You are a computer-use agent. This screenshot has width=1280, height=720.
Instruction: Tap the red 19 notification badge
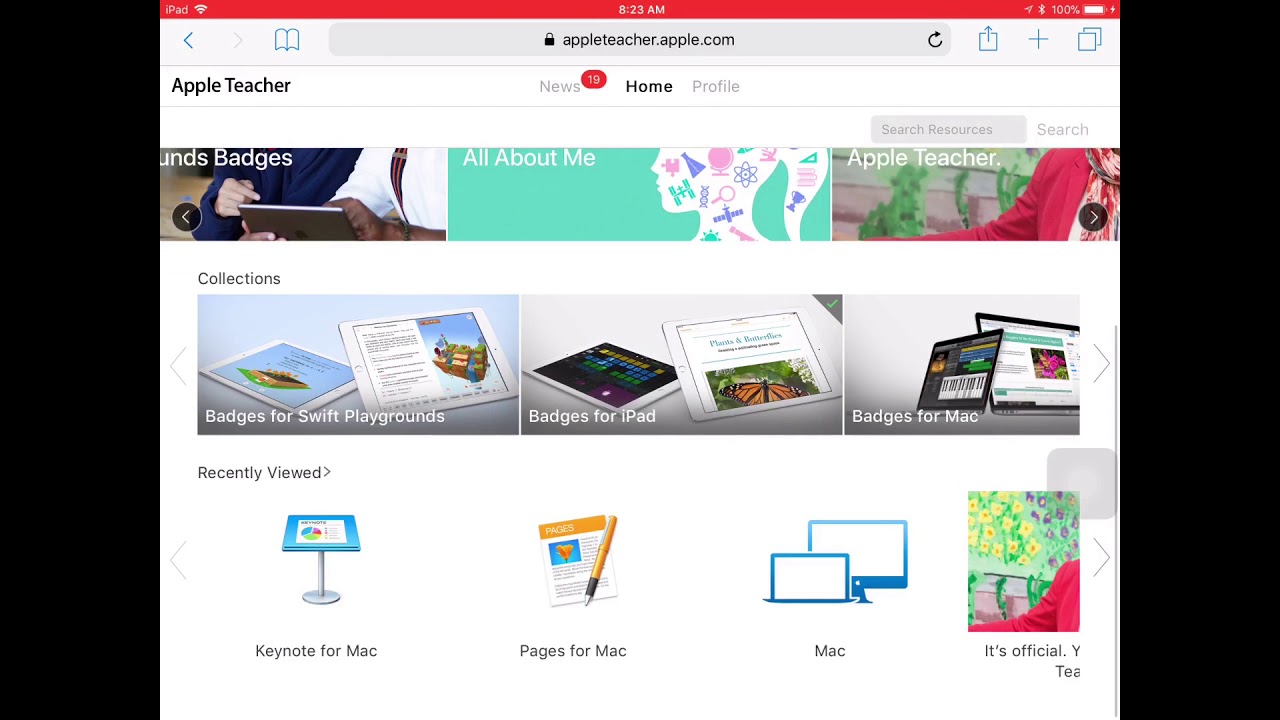[x=594, y=79]
